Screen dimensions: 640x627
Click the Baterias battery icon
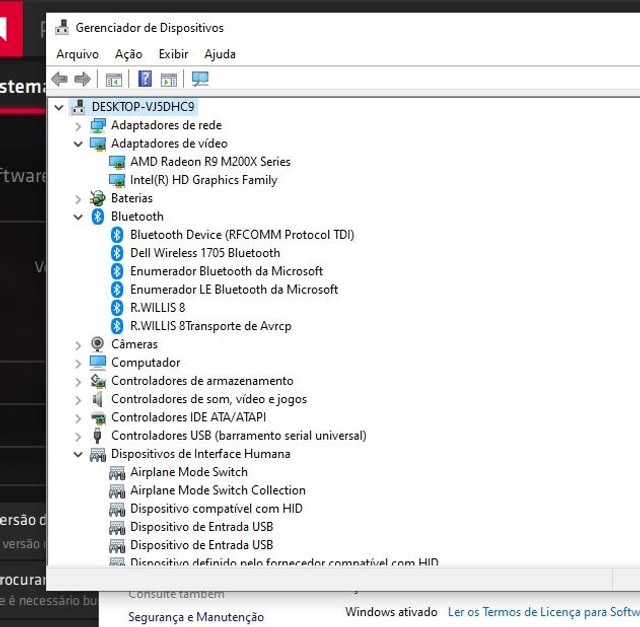pyautogui.click(x=98, y=198)
